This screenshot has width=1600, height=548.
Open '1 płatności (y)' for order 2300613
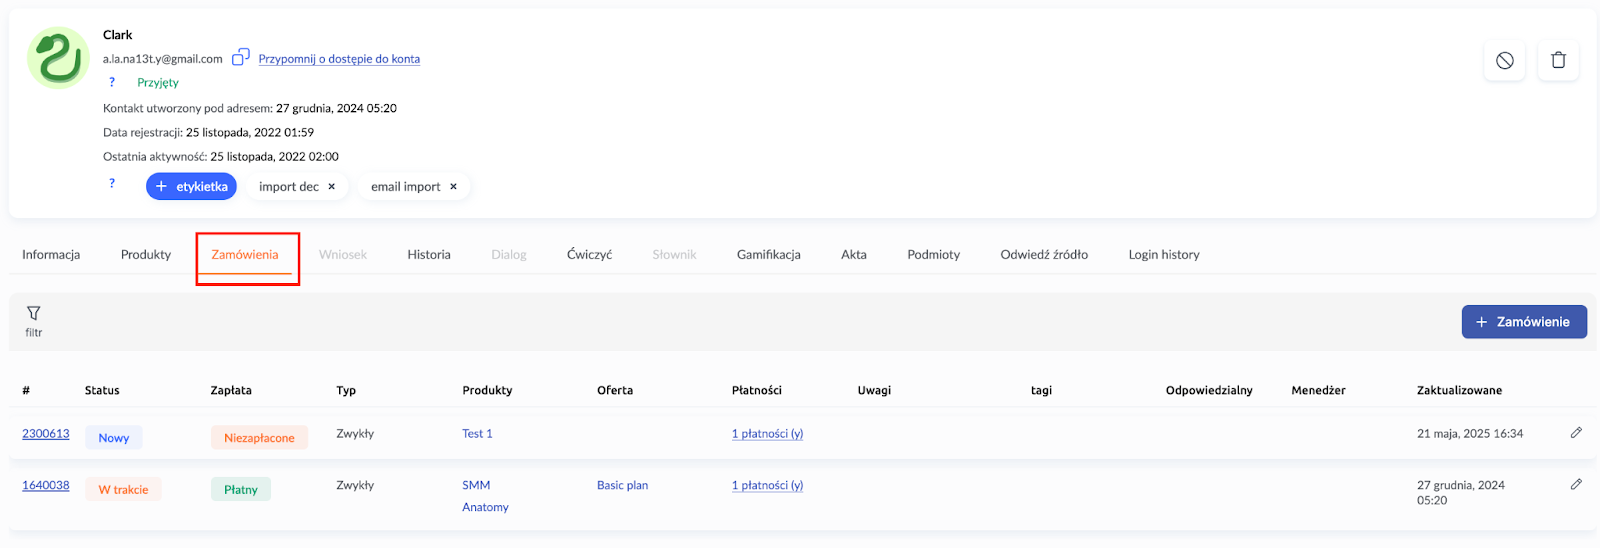click(x=767, y=434)
